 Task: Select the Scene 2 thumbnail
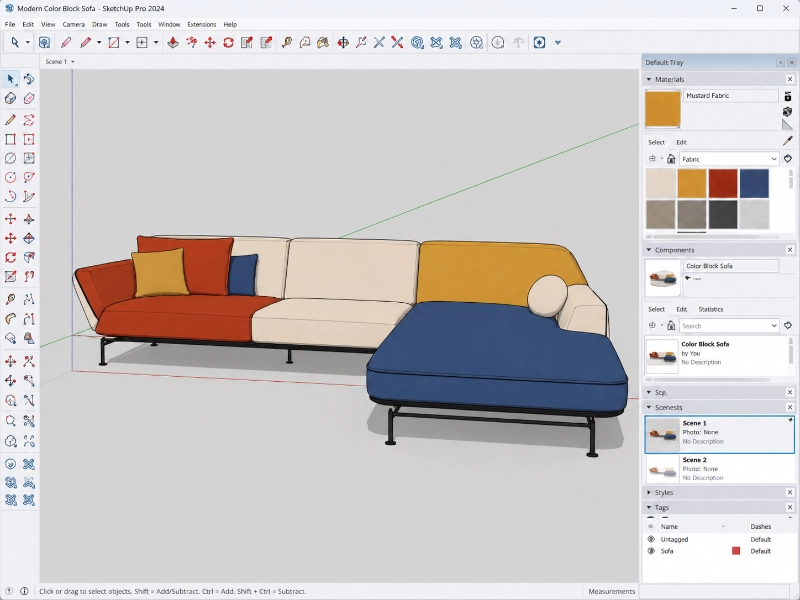[x=662, y=469]
